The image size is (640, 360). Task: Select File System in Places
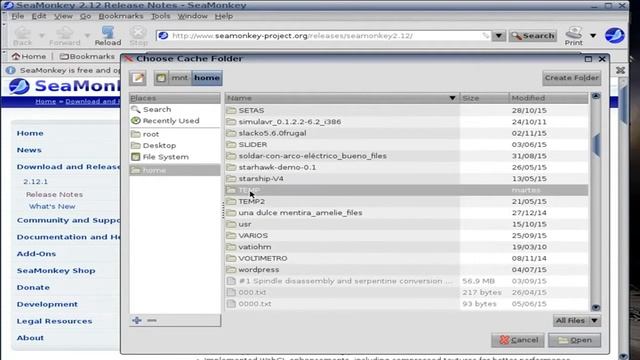click(175, 157)
